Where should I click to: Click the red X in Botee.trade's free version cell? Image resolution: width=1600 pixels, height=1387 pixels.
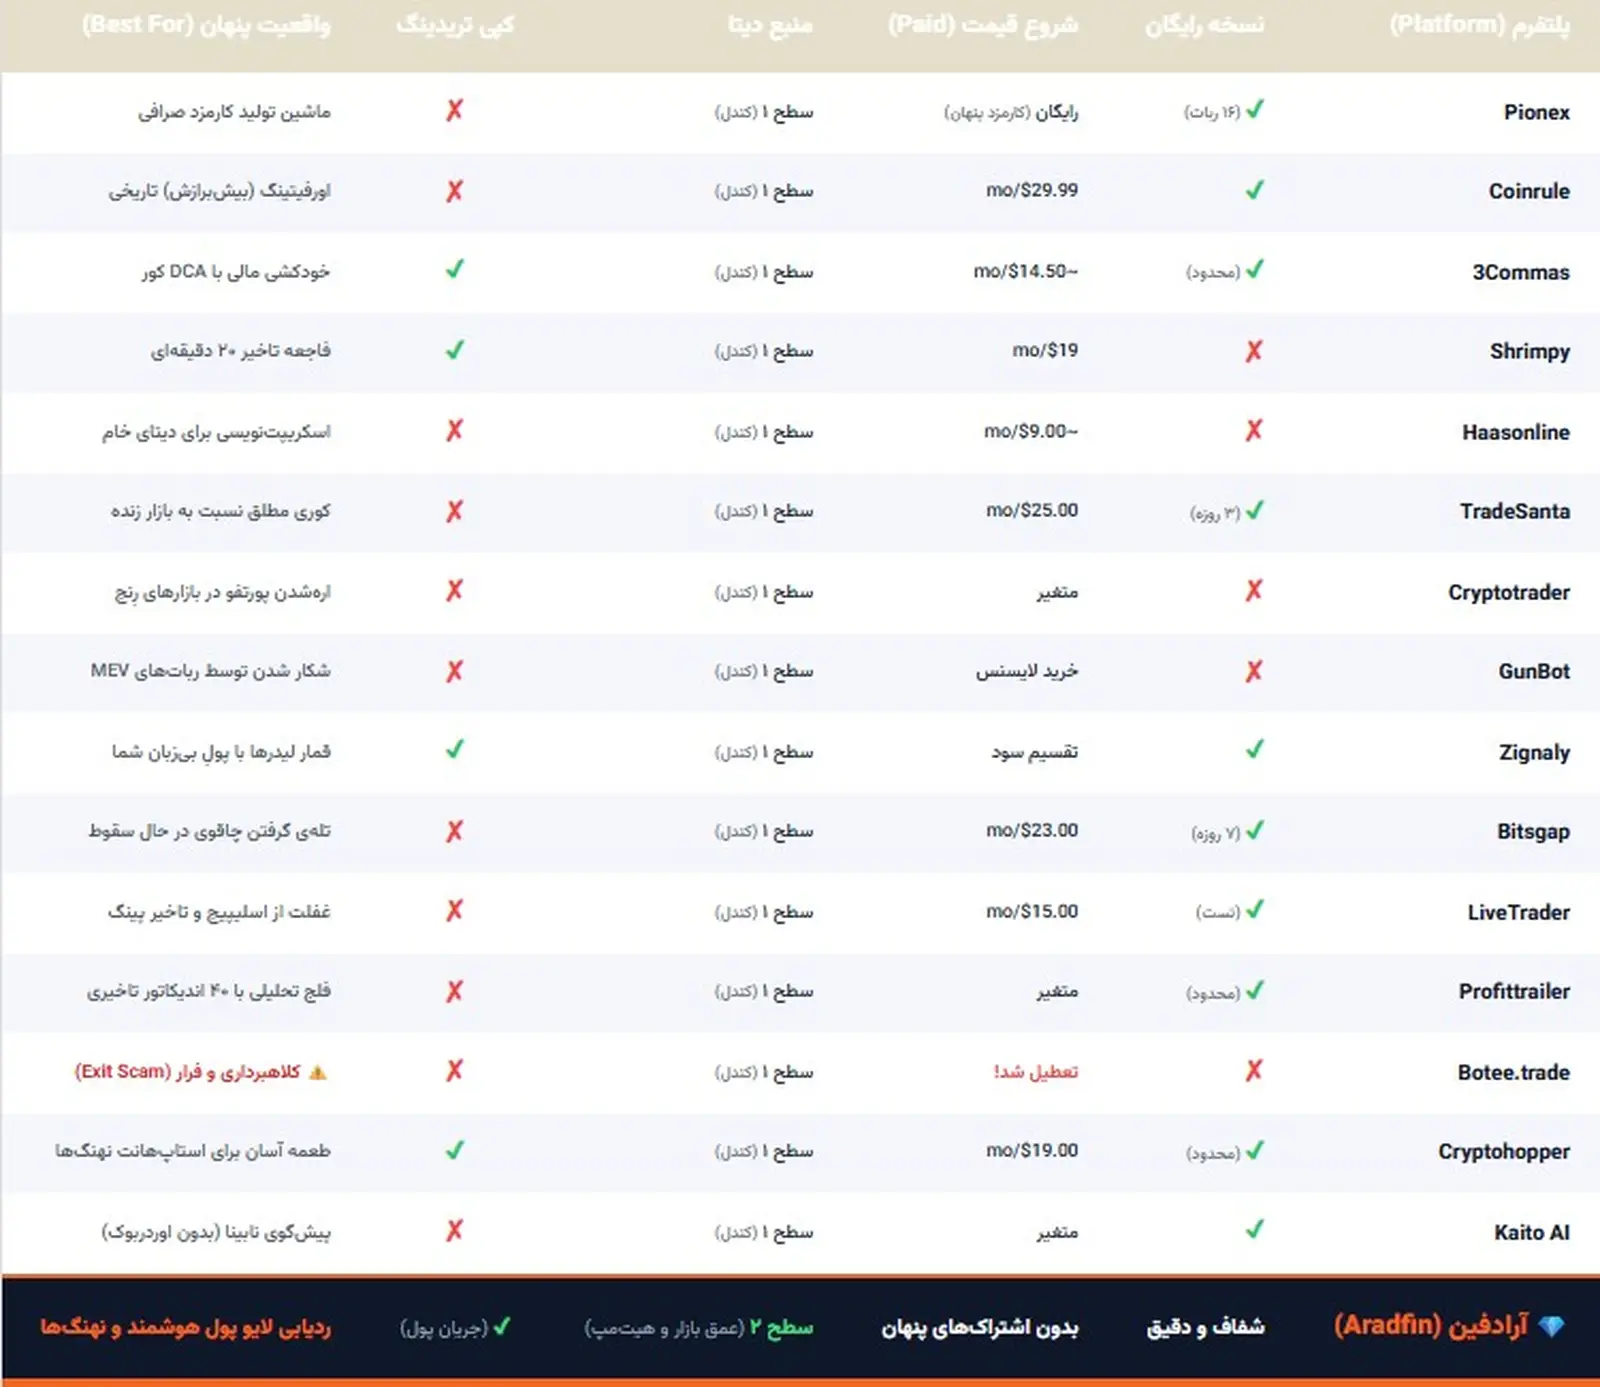tap(1254, 1071)
